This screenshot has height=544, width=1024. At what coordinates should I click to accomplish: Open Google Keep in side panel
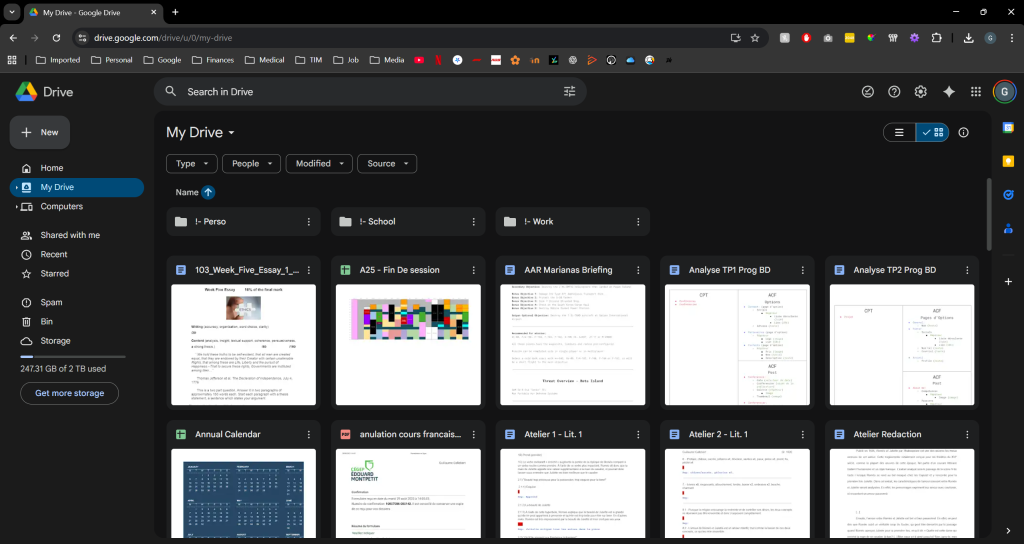[1008, 161]
